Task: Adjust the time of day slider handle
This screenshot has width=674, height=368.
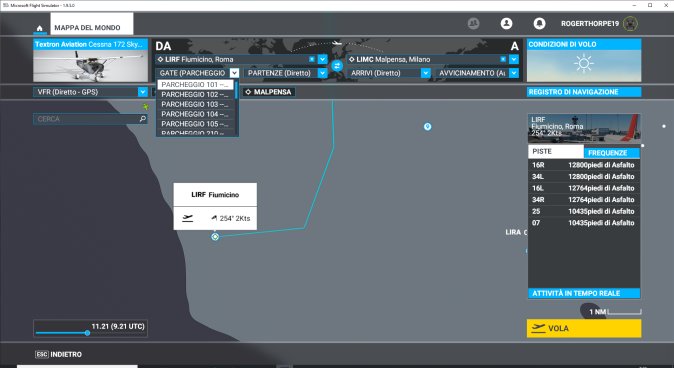Action: click(x=87, y=333)
